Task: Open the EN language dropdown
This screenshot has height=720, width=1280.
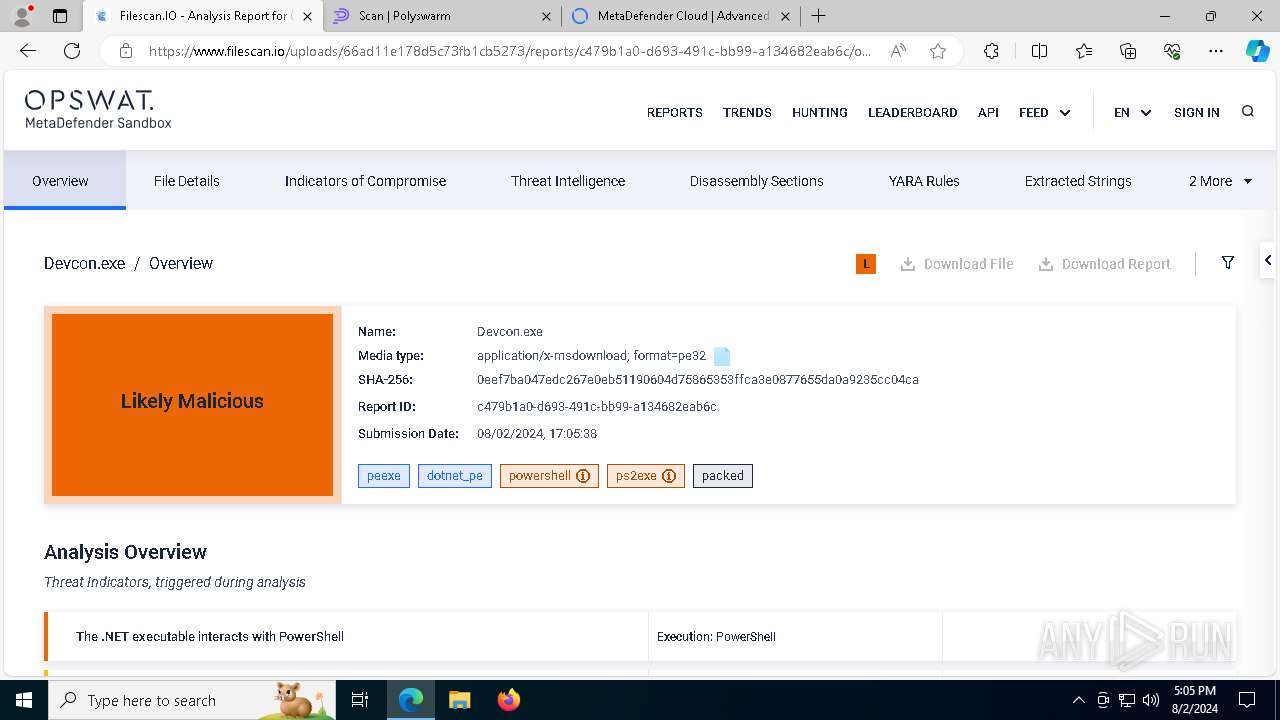Action: (1132, 112)
